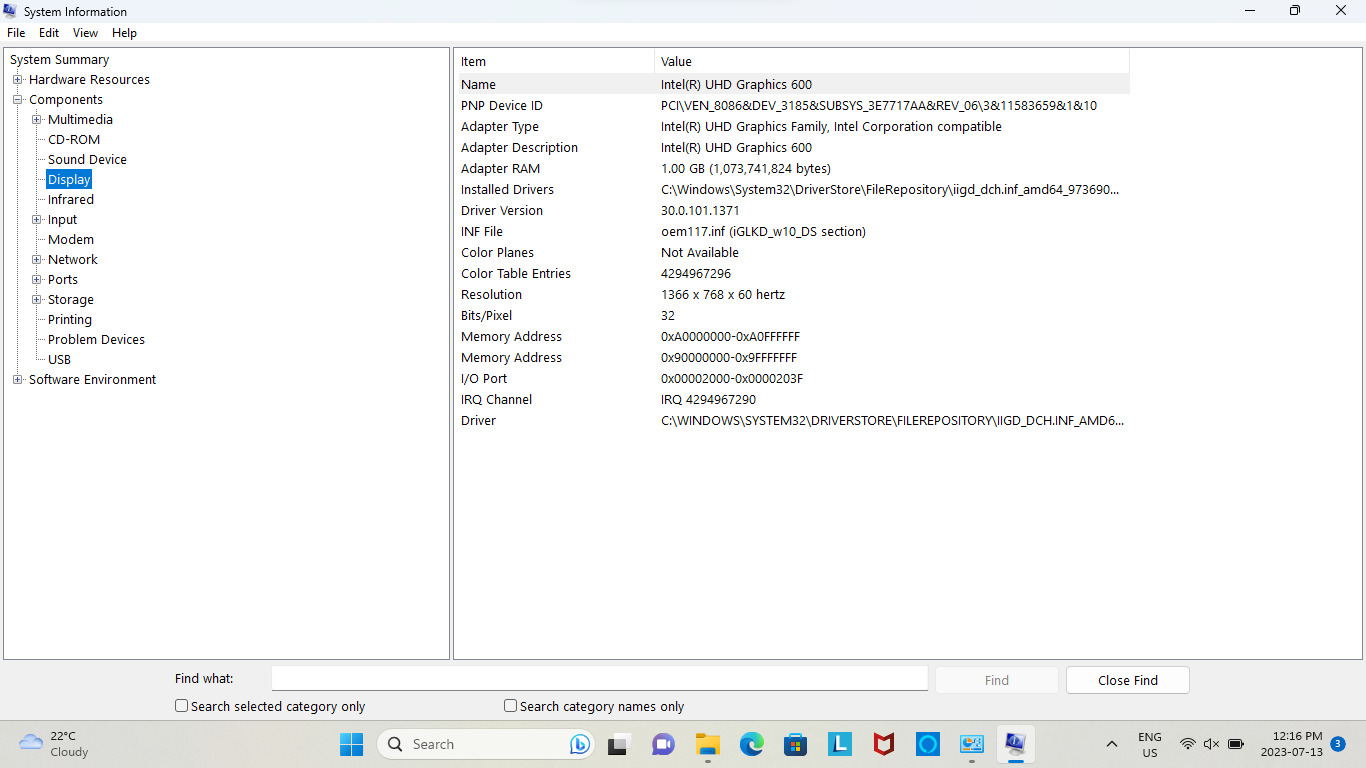
Task: Select the INF File row
Action: pos(793,231)
